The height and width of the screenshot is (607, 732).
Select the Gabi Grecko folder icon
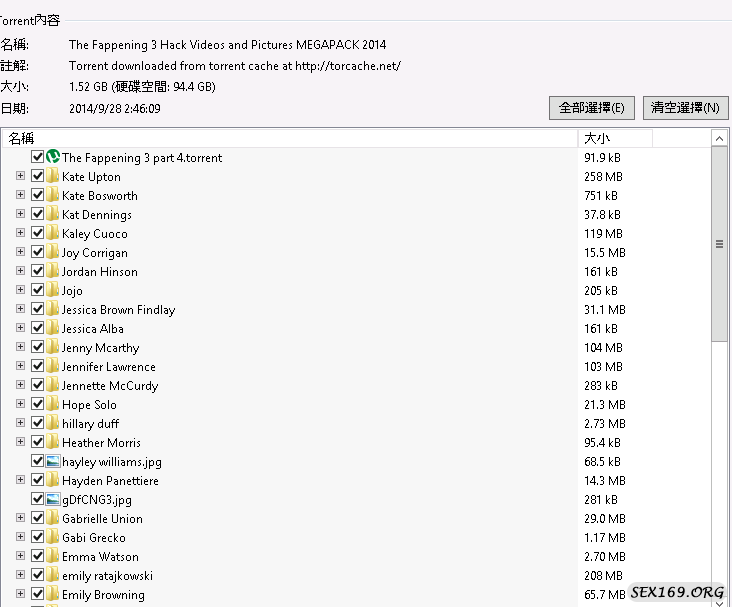coord(53,537)
